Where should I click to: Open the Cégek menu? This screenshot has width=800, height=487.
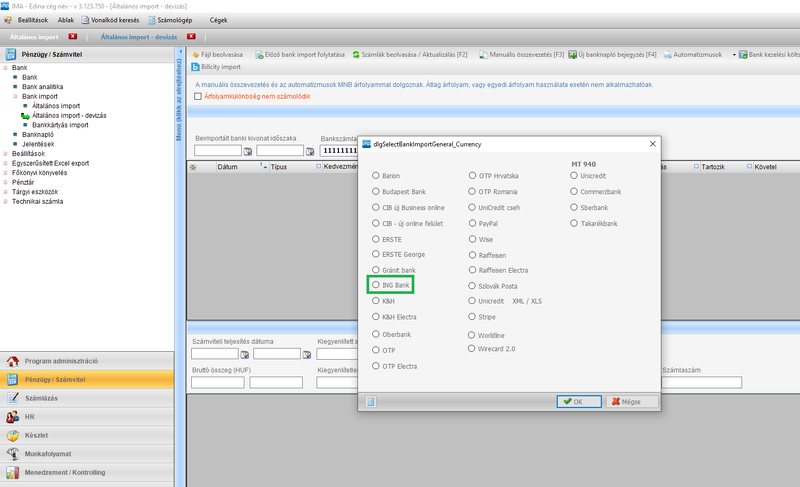[x=218, y=20]
